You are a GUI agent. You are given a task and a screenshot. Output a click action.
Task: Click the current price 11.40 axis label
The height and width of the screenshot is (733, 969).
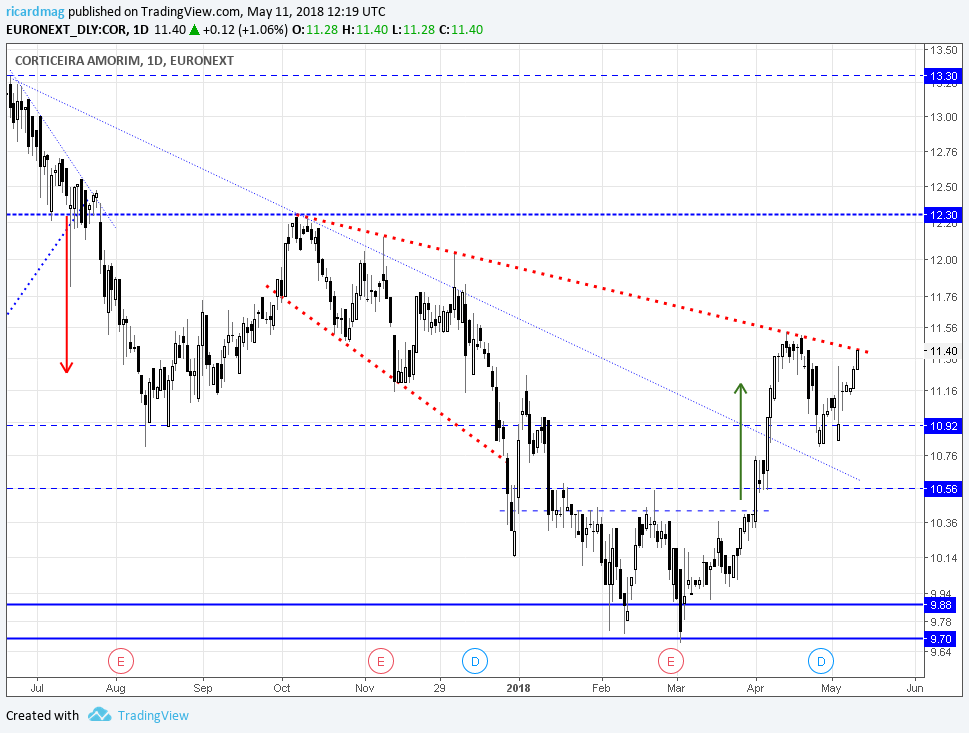944,351
